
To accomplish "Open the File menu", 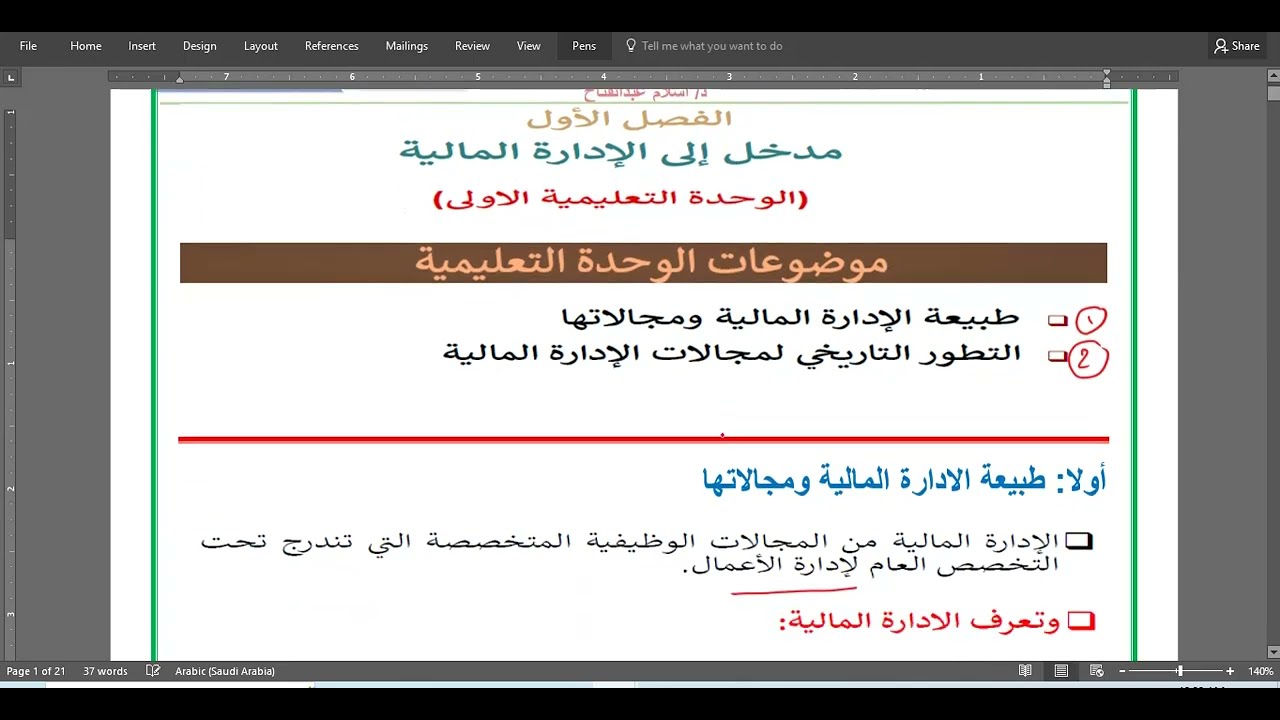I will [28, 46].
